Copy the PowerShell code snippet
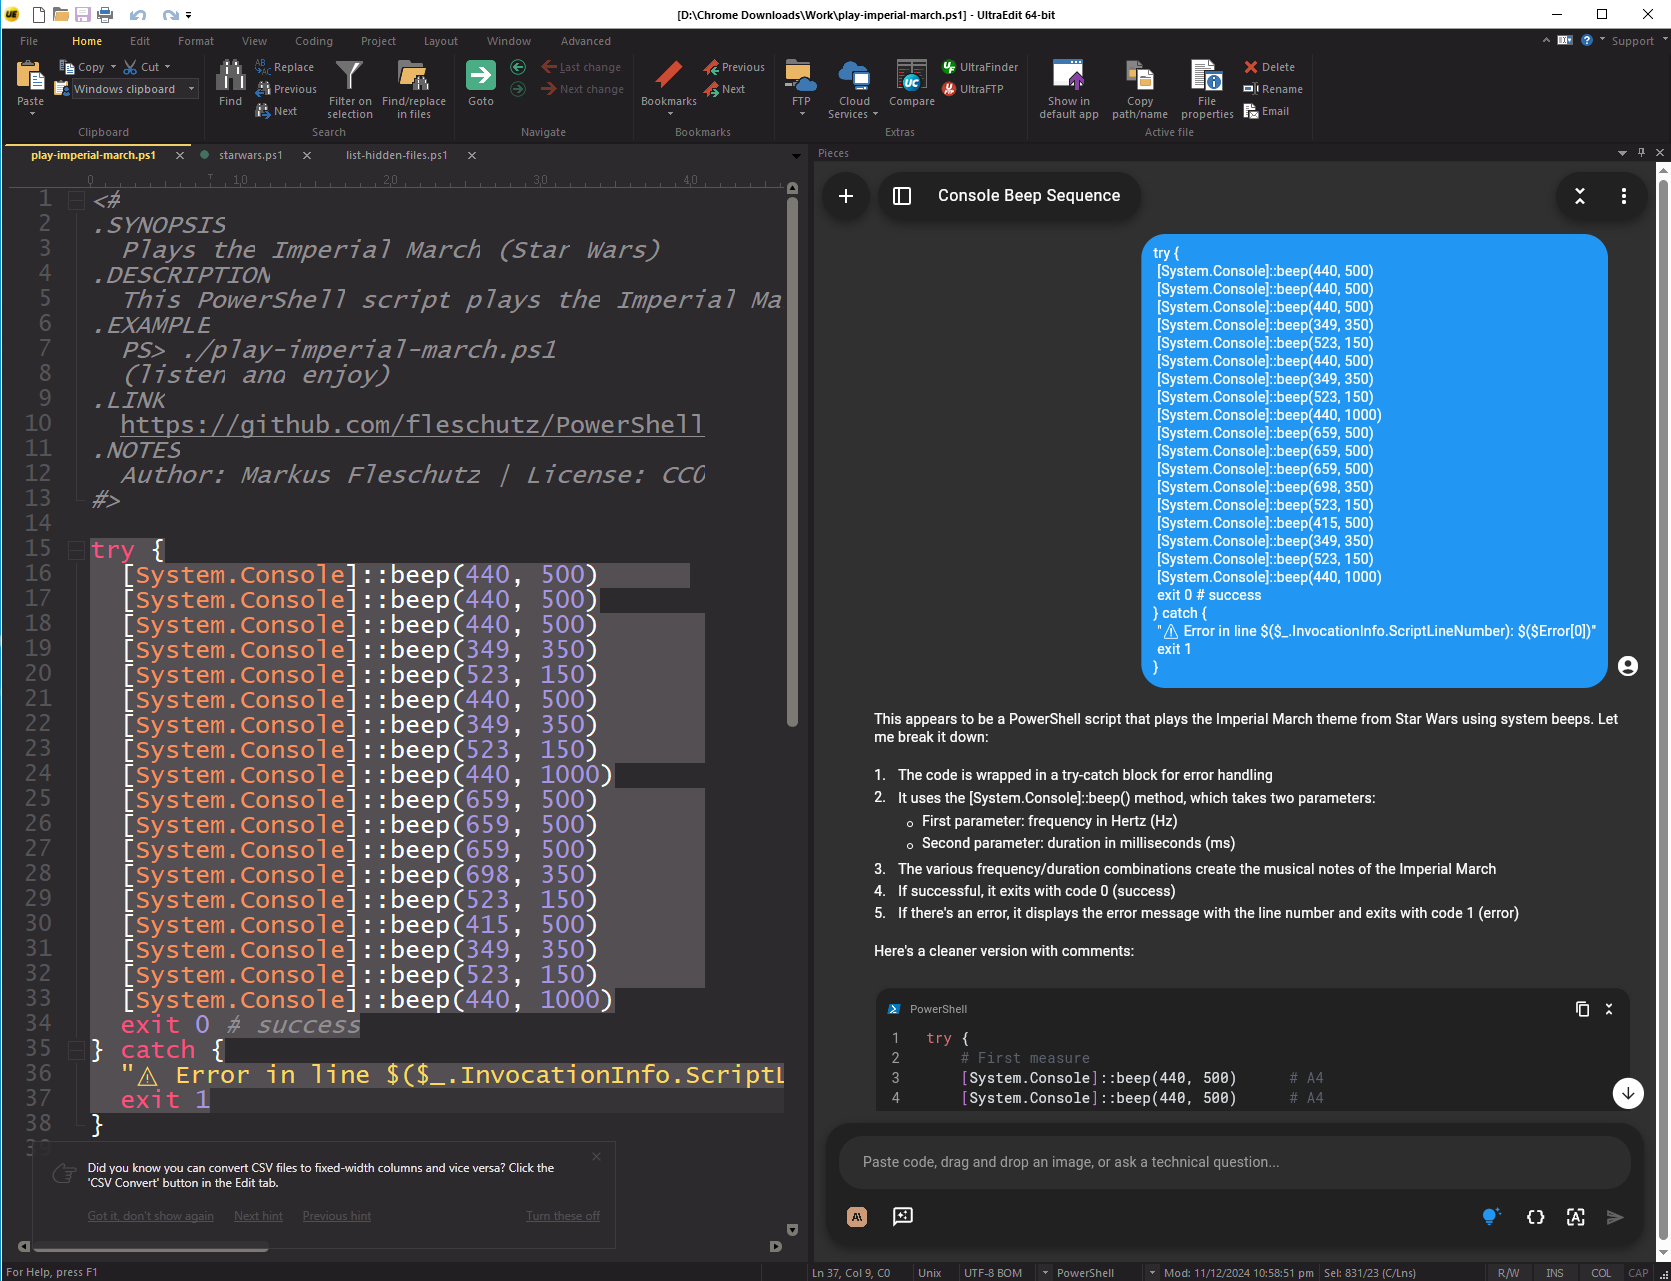Screen dimensions: 1671x1281 click(1582, 1009)
